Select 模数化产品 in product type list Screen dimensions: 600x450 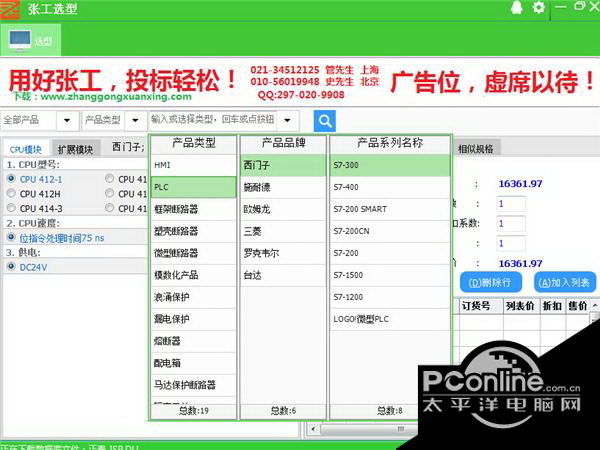(x=194, y=275)
